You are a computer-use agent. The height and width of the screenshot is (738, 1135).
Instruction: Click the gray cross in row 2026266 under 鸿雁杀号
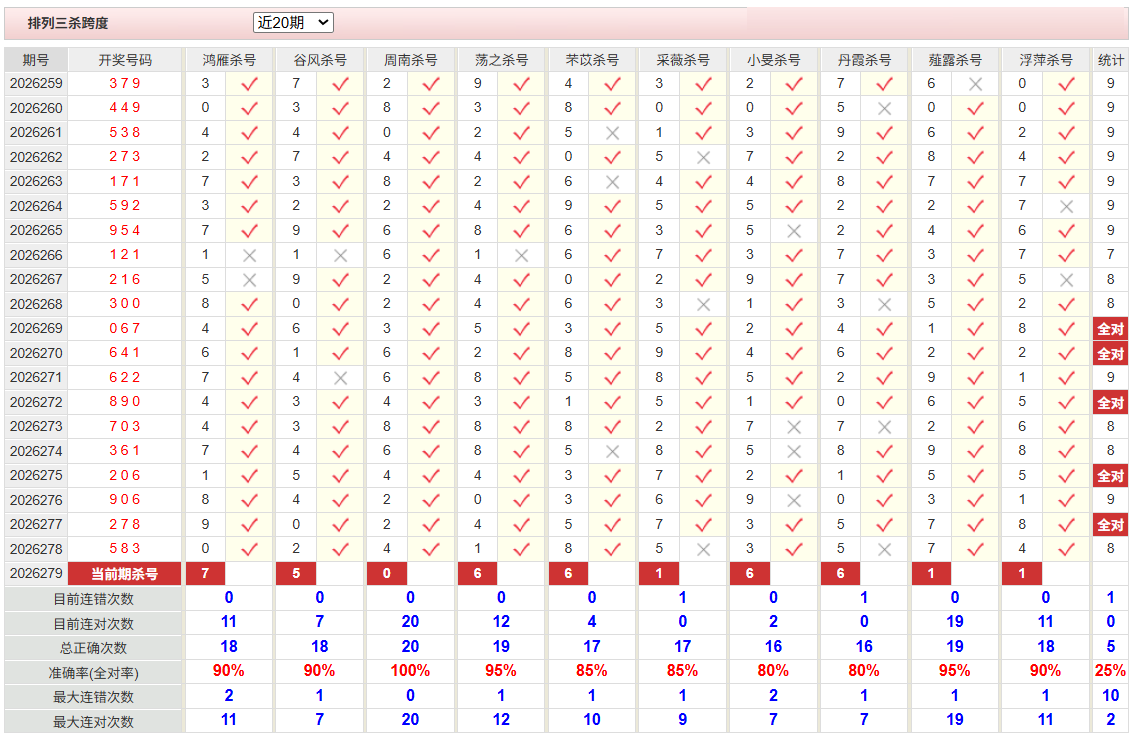coord(249,255)
